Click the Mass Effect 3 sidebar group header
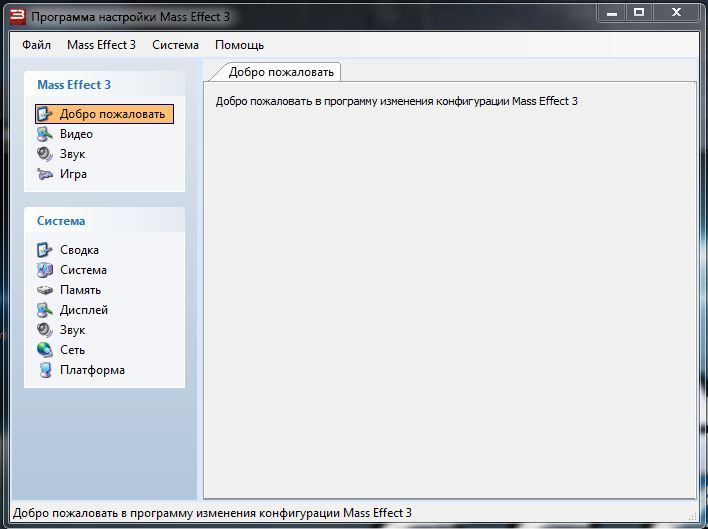708x529 pixels. pos(104,84)
